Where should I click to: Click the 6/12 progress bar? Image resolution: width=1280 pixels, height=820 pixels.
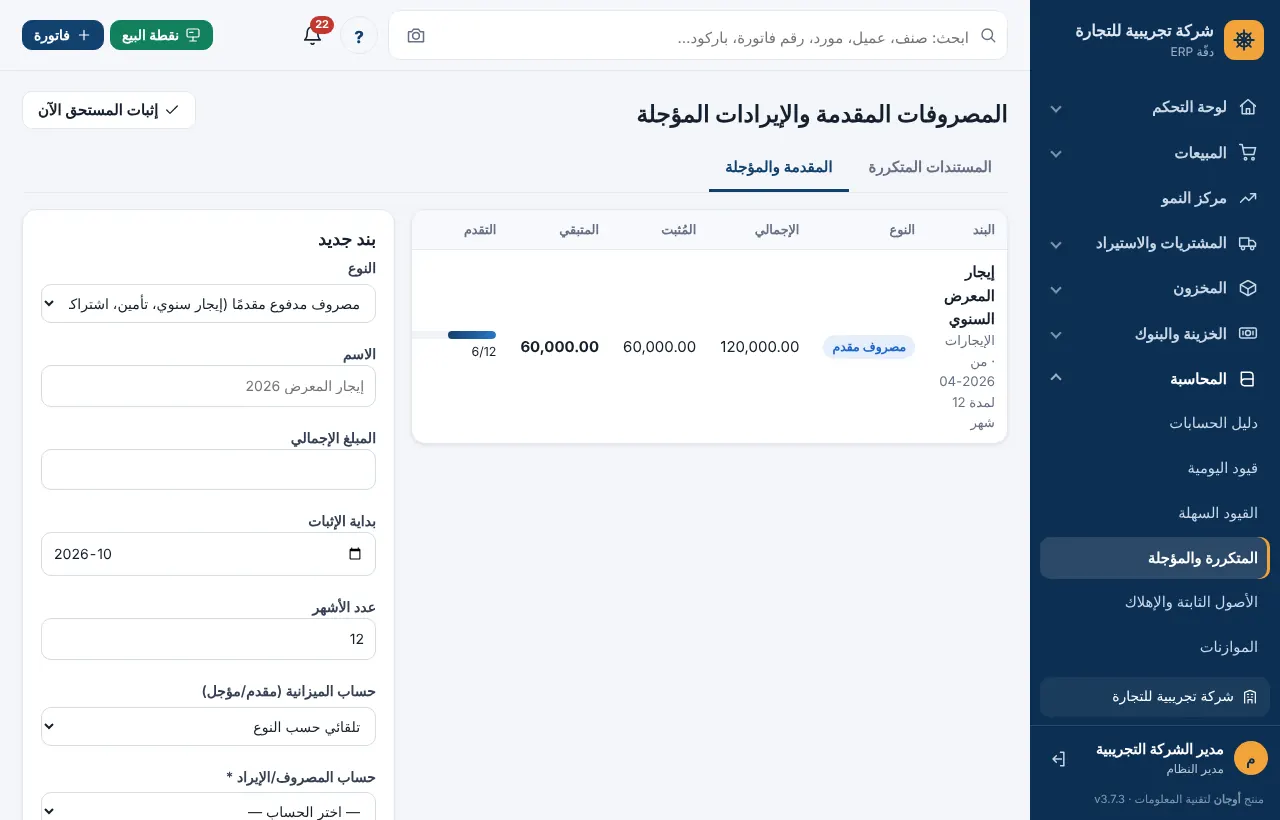click(454, 335)
